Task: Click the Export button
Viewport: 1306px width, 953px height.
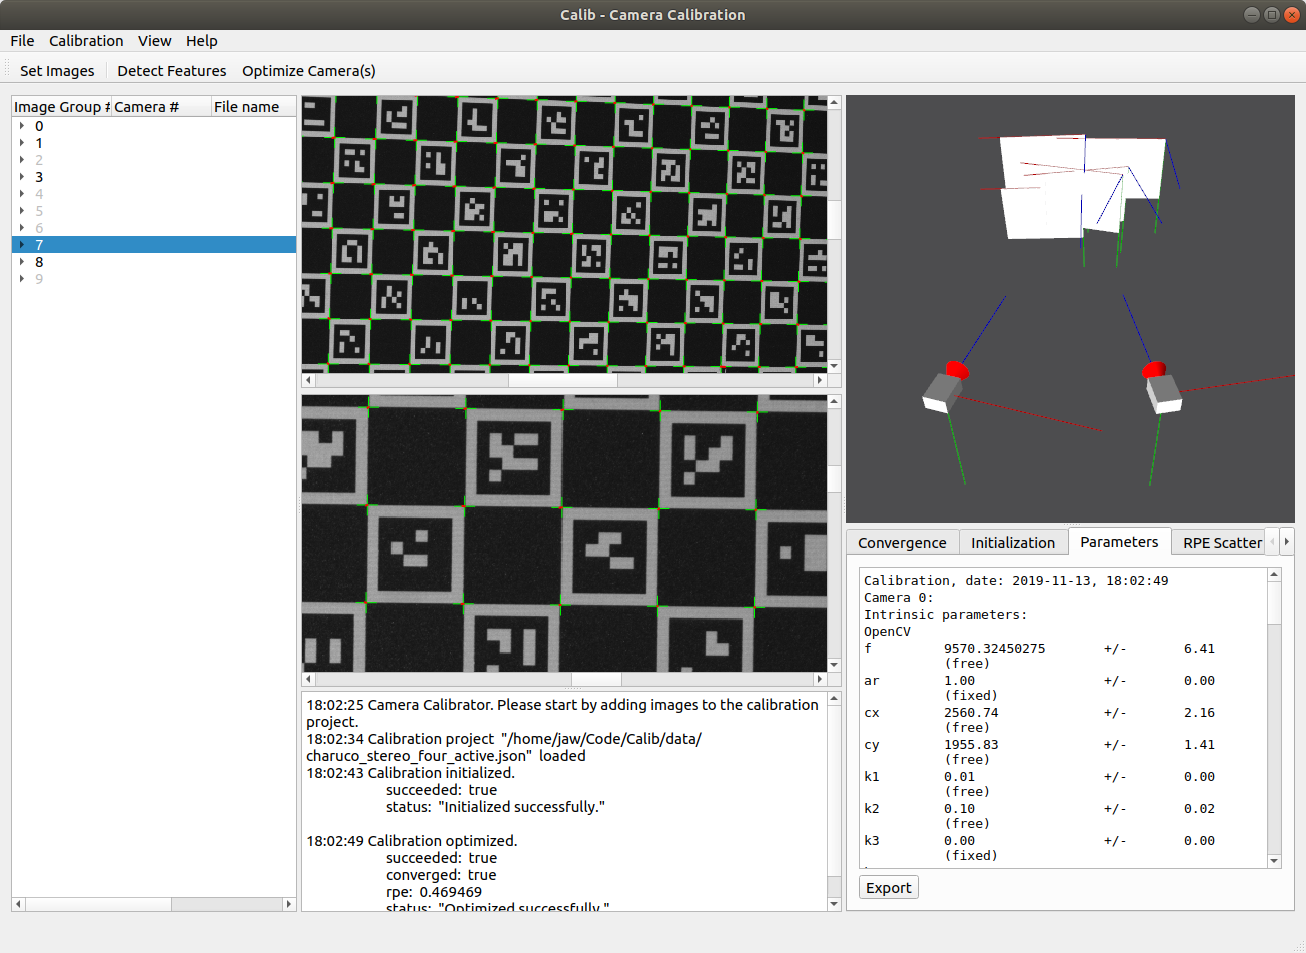Action: 888,888
